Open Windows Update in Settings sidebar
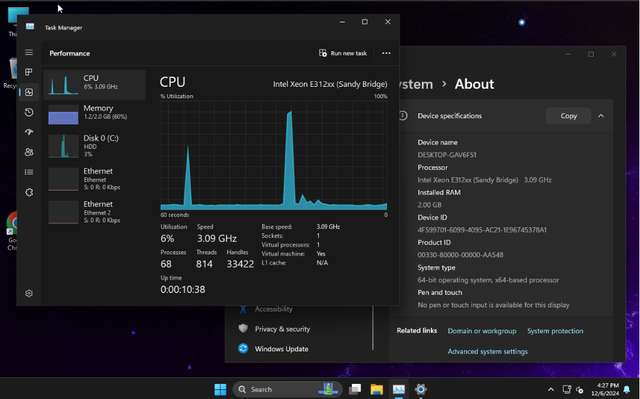 282,349
